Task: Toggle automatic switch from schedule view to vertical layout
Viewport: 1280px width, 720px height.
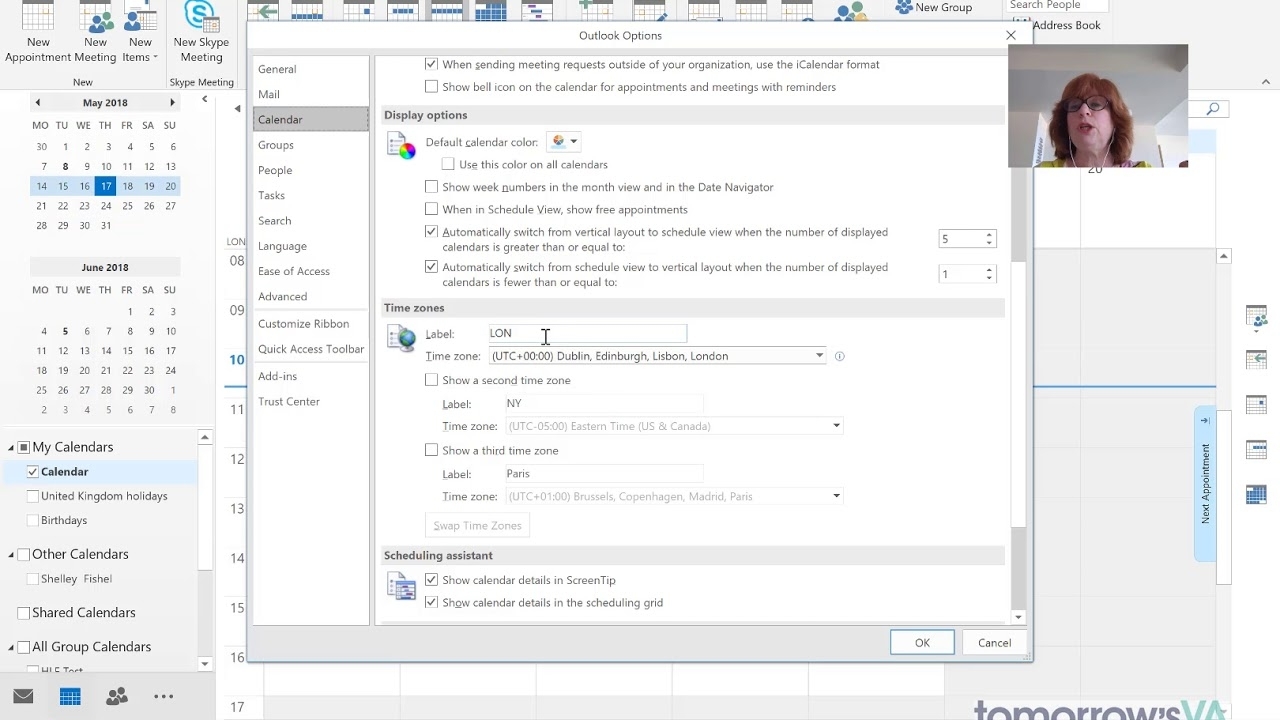Action: tap(431, 267)
